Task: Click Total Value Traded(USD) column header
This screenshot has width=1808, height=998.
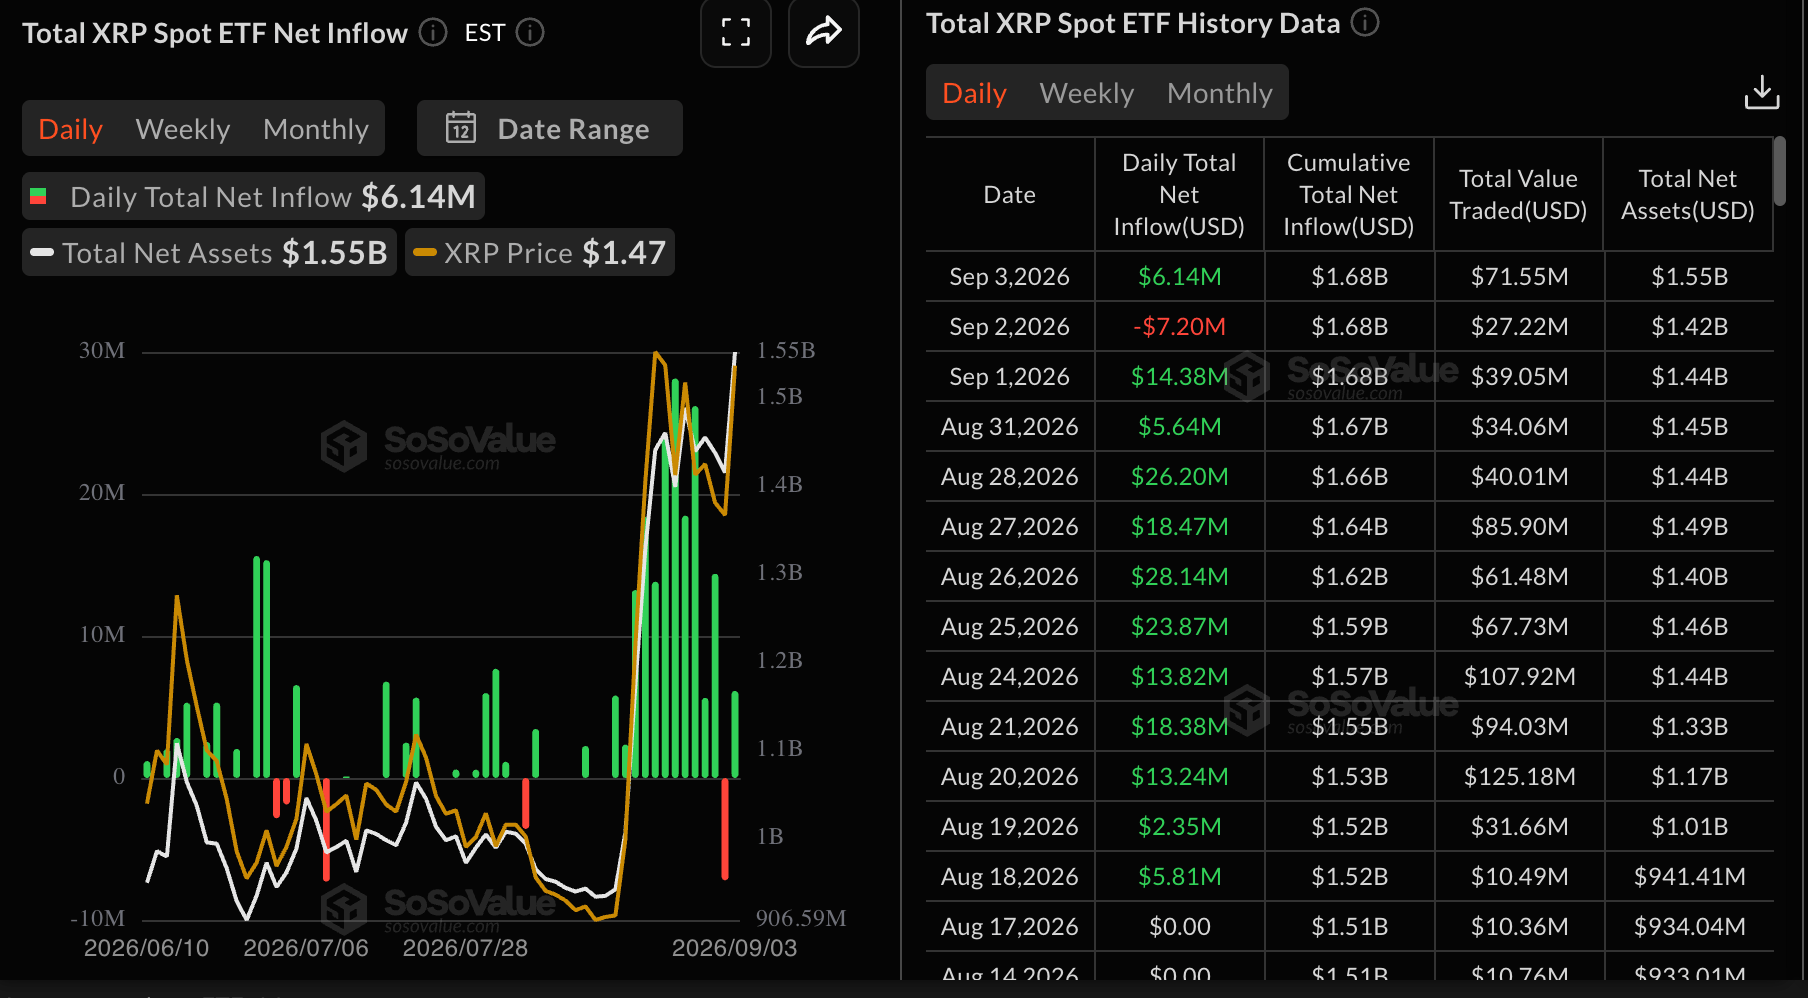Action: tap(1518, 195)
